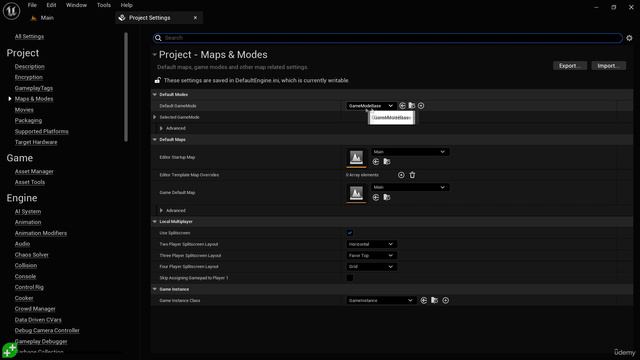Open Two Player Splitscreen Layout dropdown
The image size is (640, 360).
tap(372, 244)
